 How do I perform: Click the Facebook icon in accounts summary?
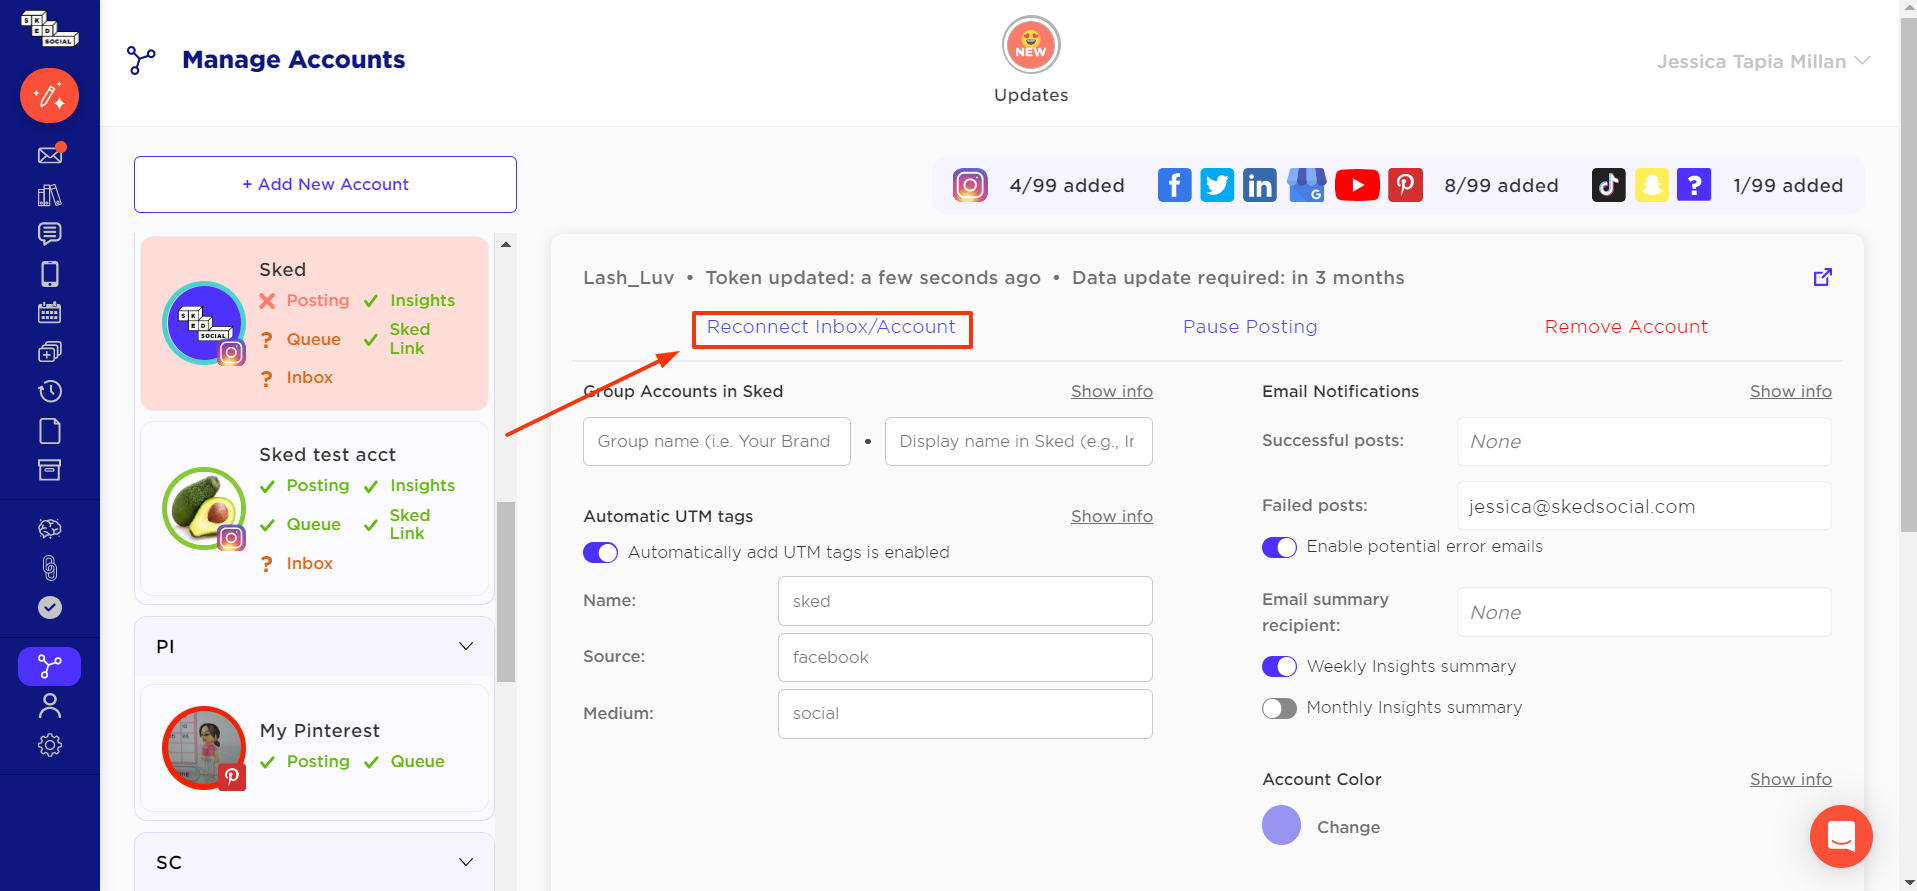pos(1175,185)
